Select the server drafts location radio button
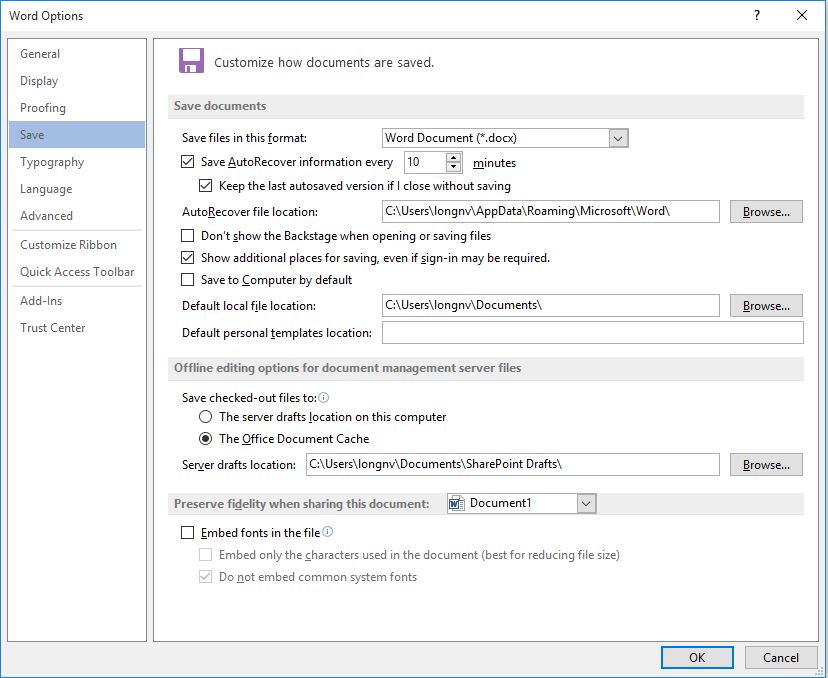 tap(206, 417)
